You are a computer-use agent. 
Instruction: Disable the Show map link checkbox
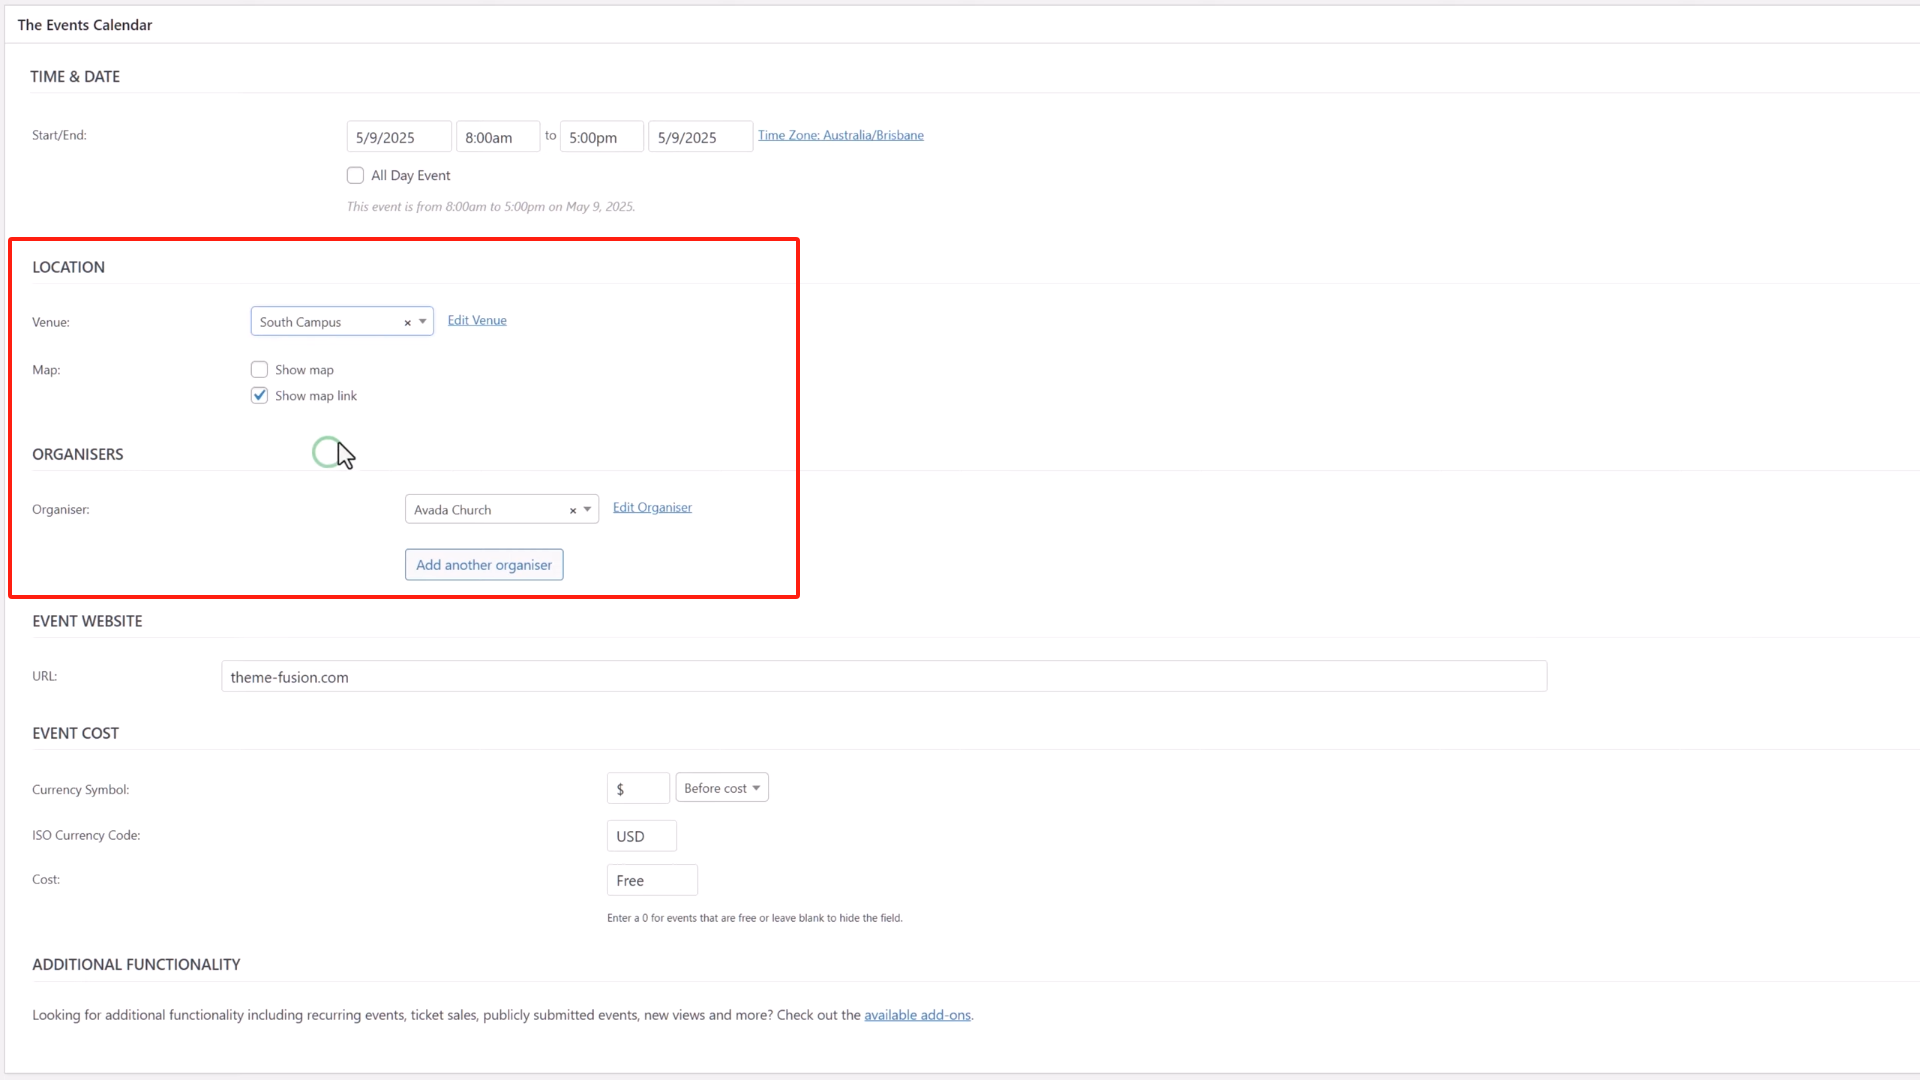point(259,395)
